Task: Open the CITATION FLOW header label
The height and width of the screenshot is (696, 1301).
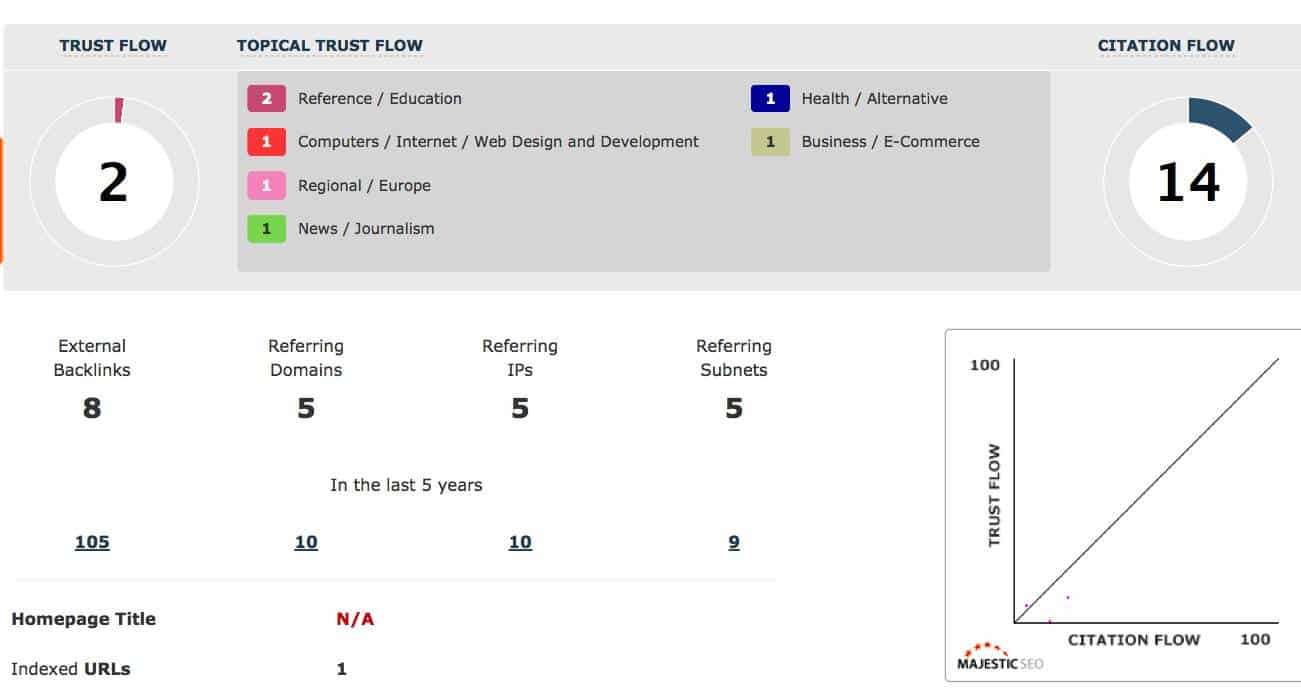Action: coord(1166,45)
